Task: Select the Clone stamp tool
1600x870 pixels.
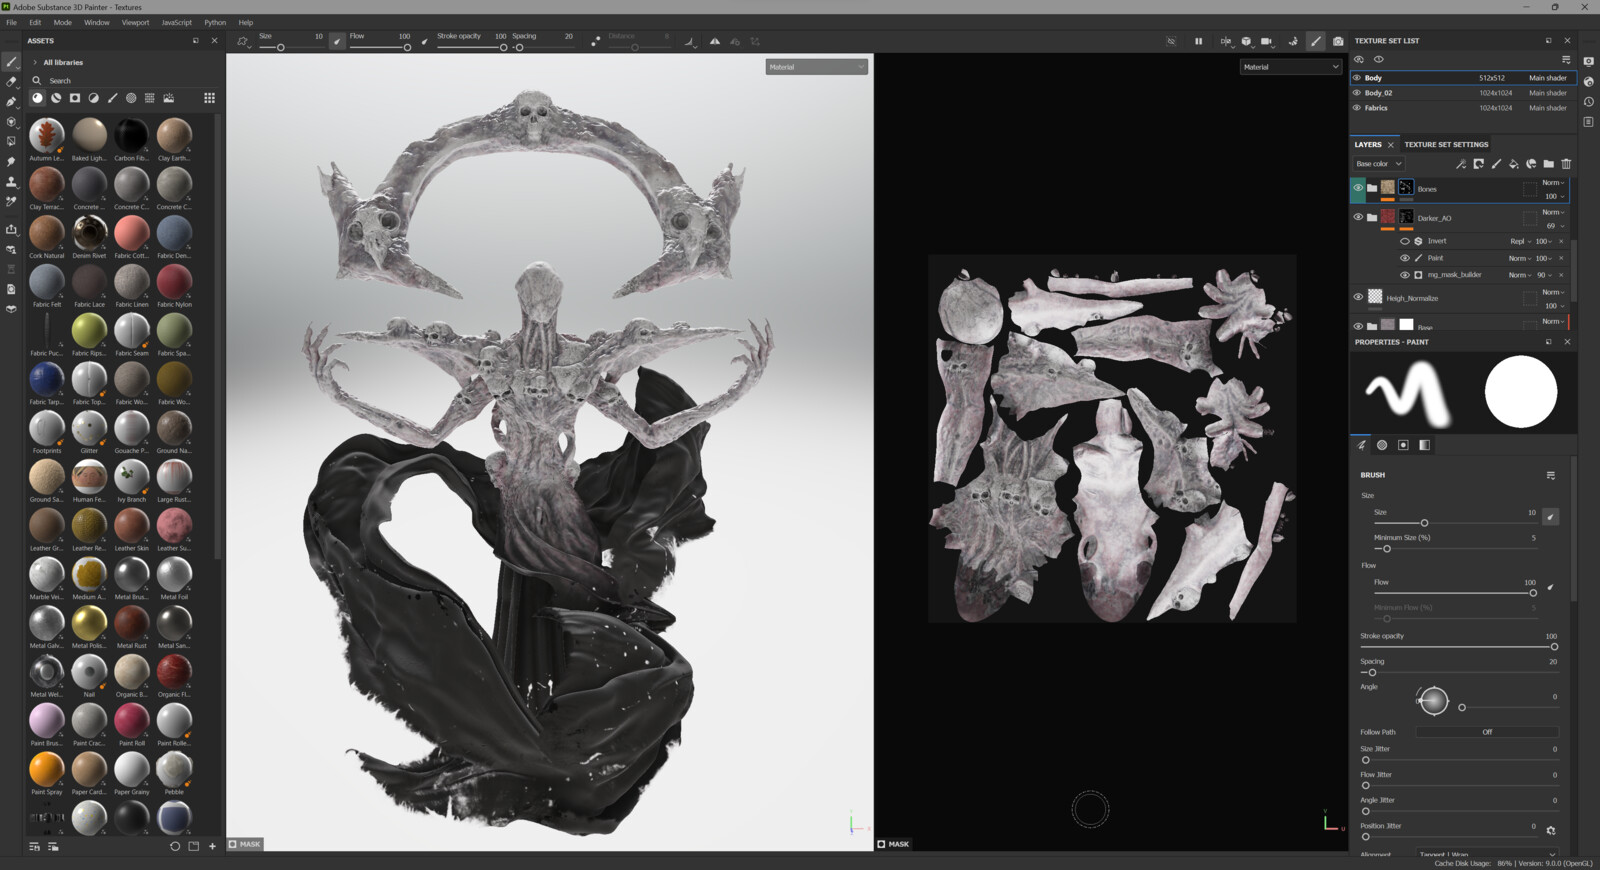Action: [x=12, y=182]
